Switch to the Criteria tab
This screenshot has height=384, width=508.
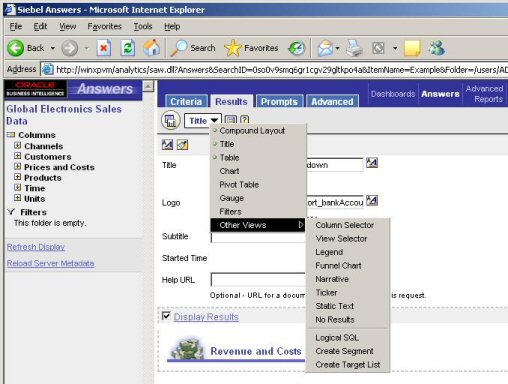pyautogui.click(x=186, y=101)
